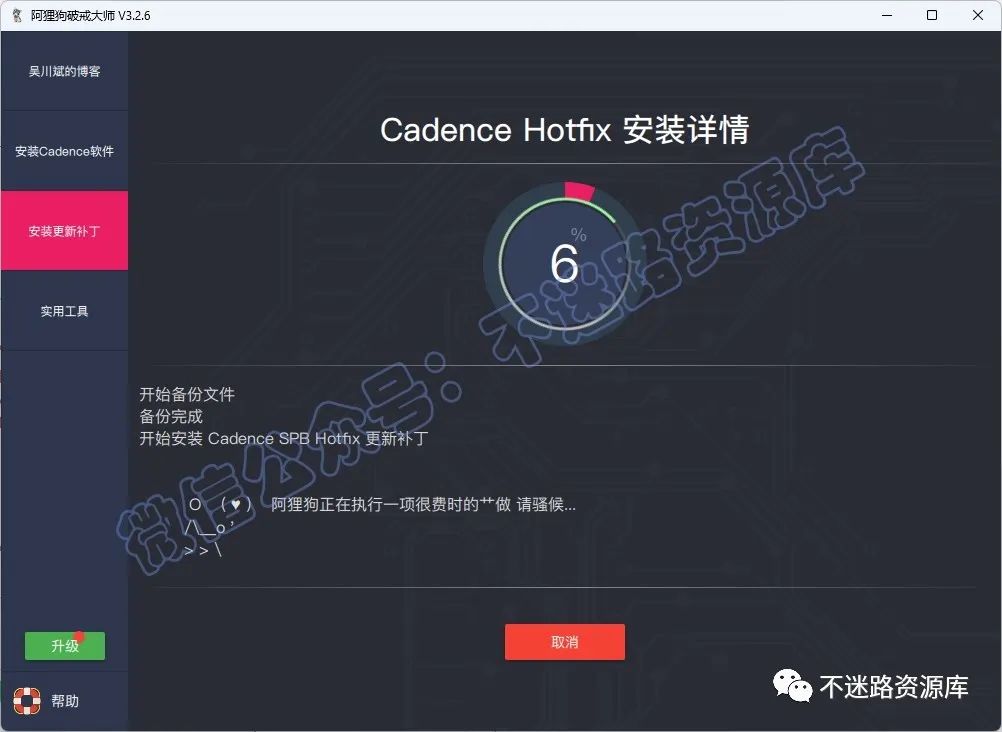Image resolution: width=1002 pixels, height=732 pixels.
Task: Open the 吴川斌的博客 sidebar item
Action: (x=65, y=71)
